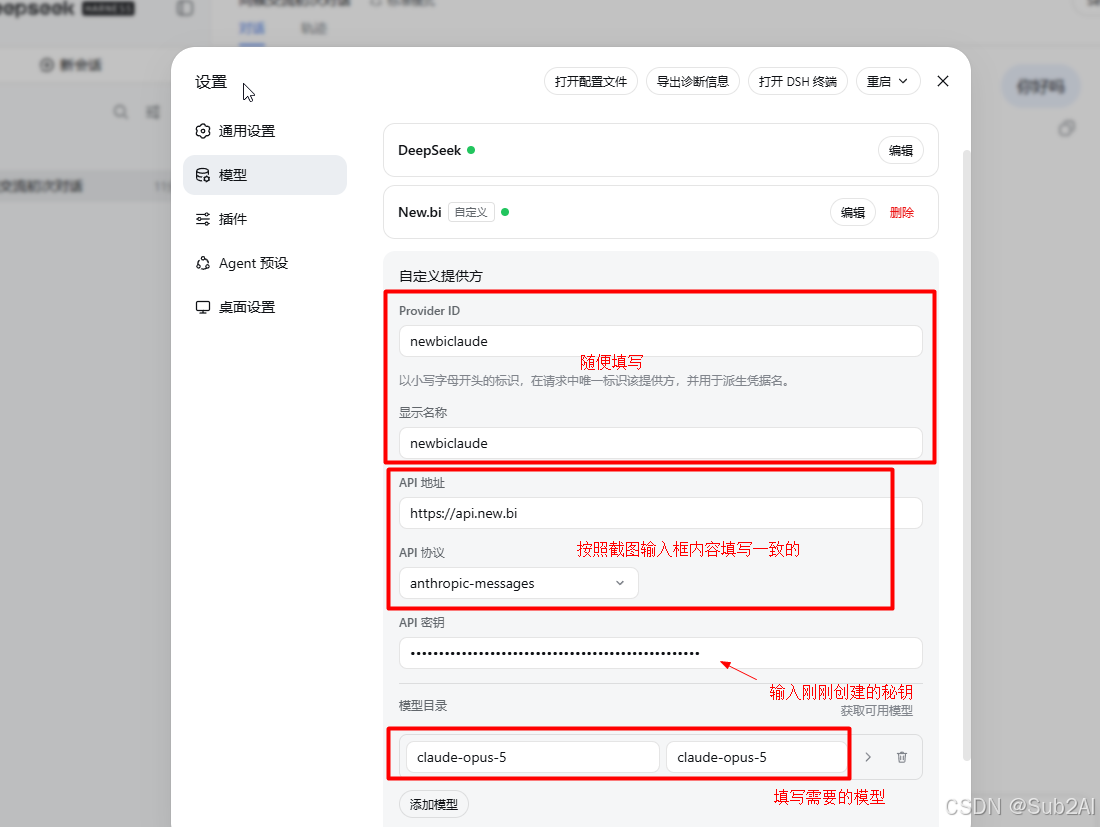Image resolution: width=1100 pixels, height=827 pixels.
Task: Close the settings dialog
Action: [943, 81]
